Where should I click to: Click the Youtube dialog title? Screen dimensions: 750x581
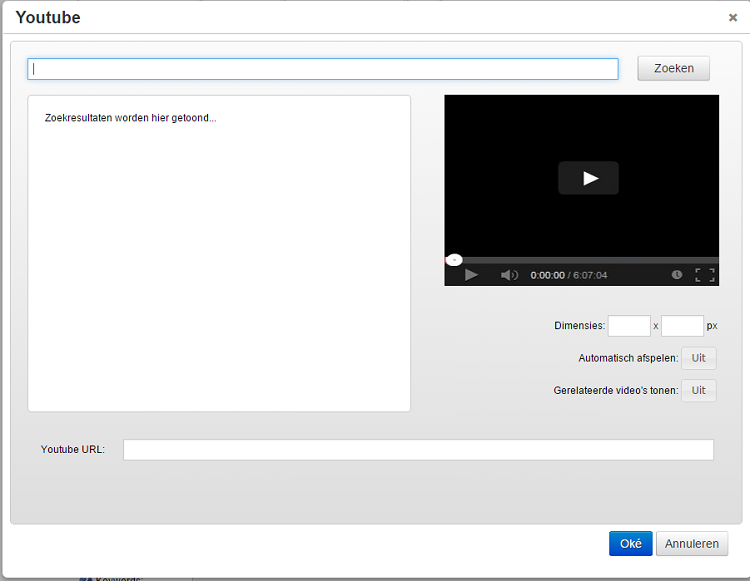click(x=48, y=18)
